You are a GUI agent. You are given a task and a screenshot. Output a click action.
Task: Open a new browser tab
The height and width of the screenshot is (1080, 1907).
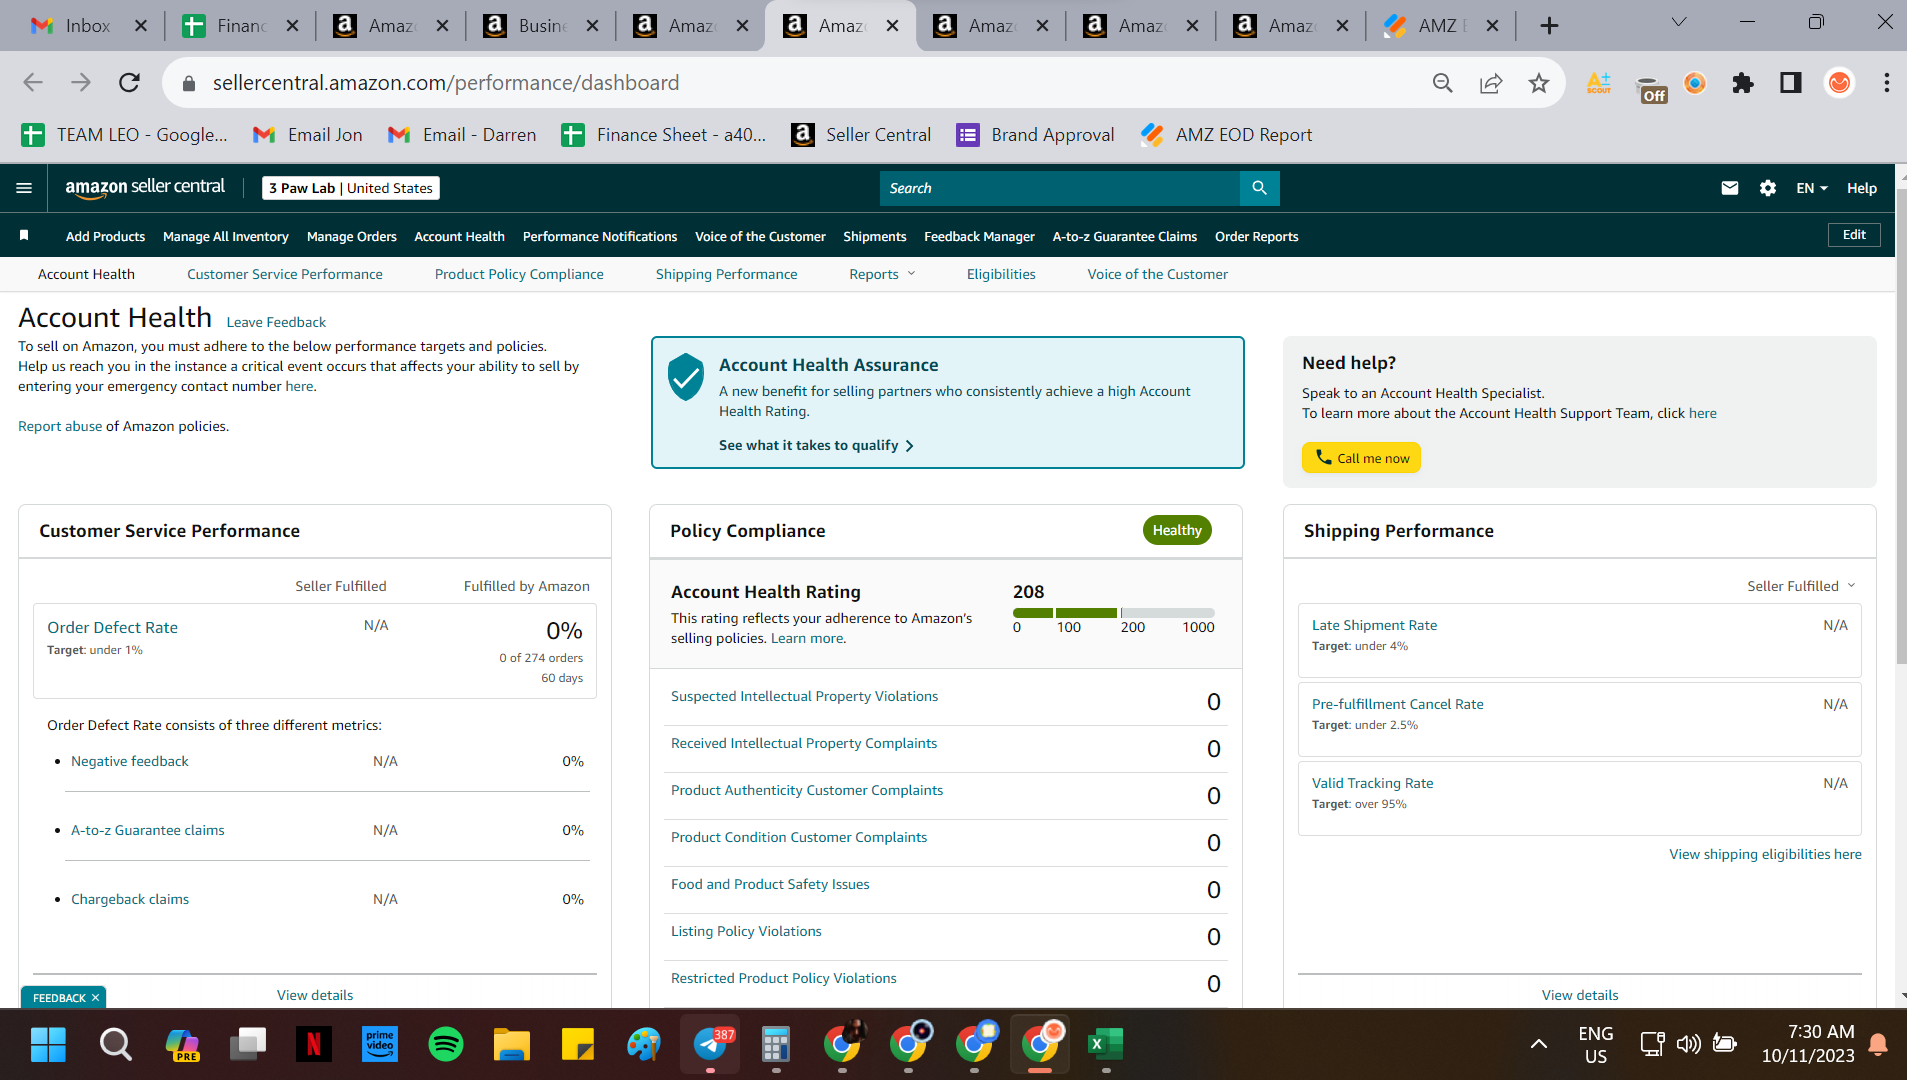pos(1548,26)
